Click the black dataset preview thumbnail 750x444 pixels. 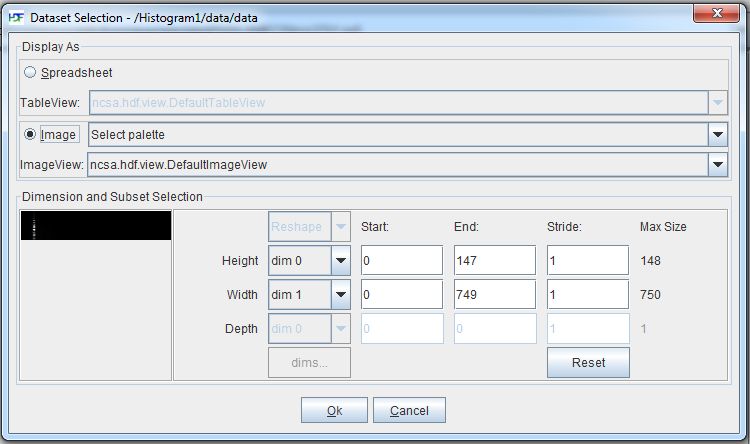click(x=95, y=226)
